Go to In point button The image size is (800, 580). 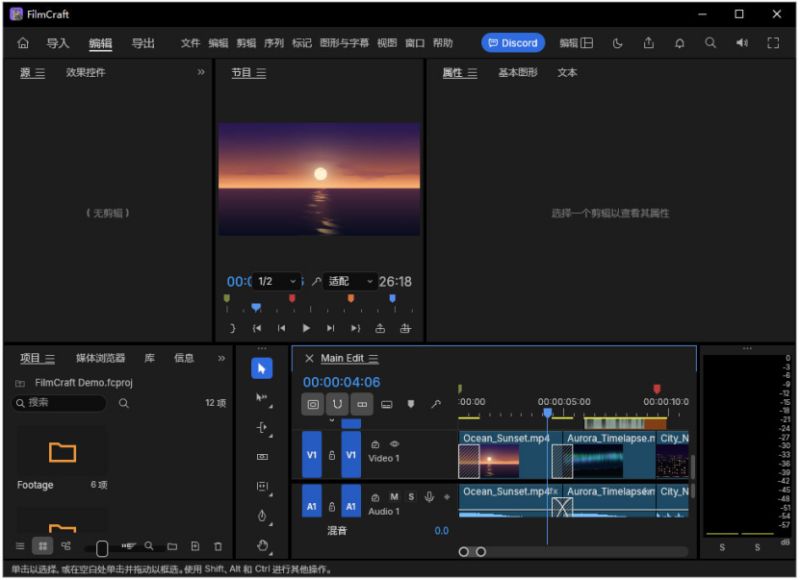coord(257,329)
